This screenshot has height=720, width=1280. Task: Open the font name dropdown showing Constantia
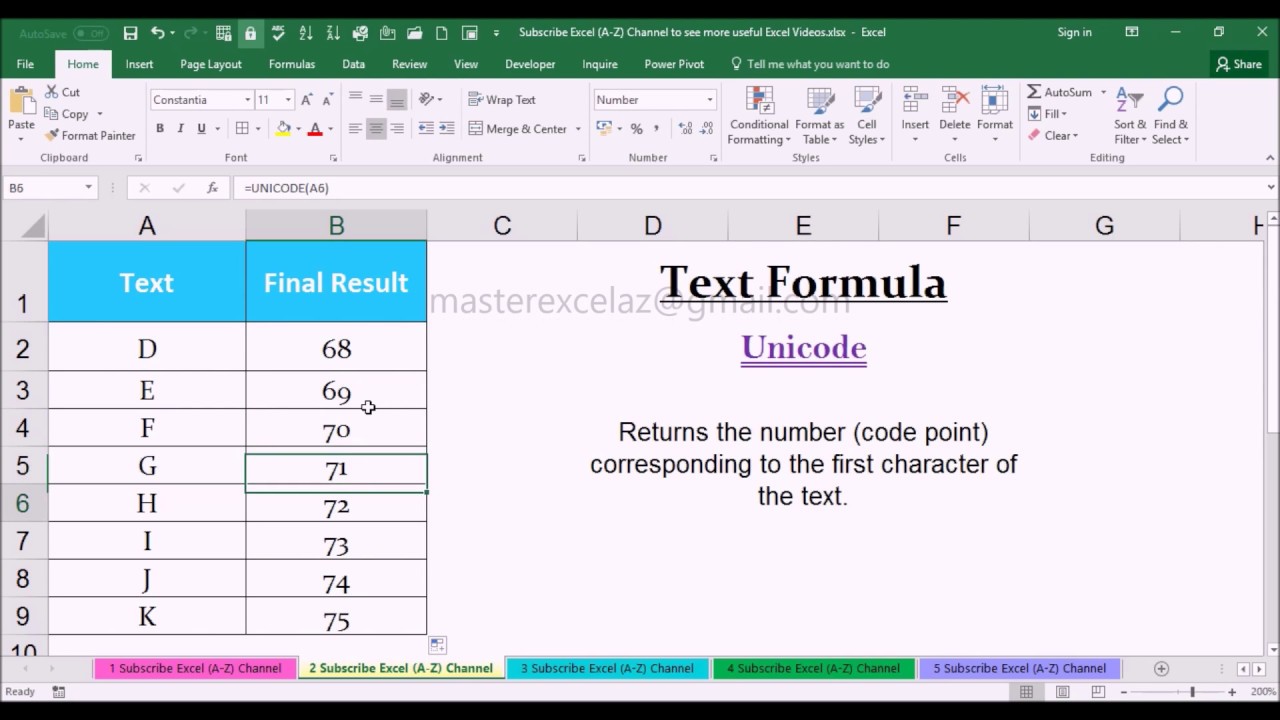[247, 100]
